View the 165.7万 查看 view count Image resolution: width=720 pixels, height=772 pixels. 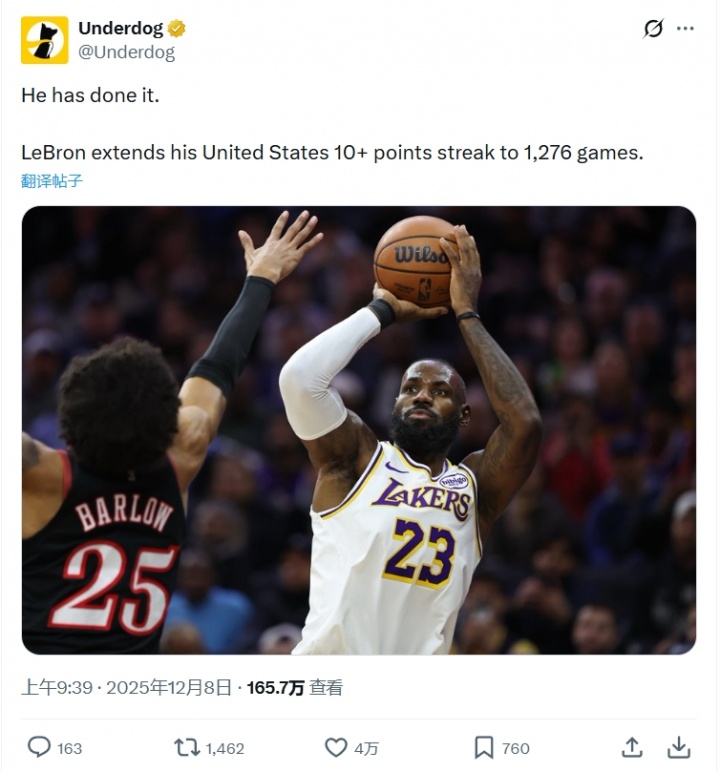pyautogui.click(x=295, y=687)
